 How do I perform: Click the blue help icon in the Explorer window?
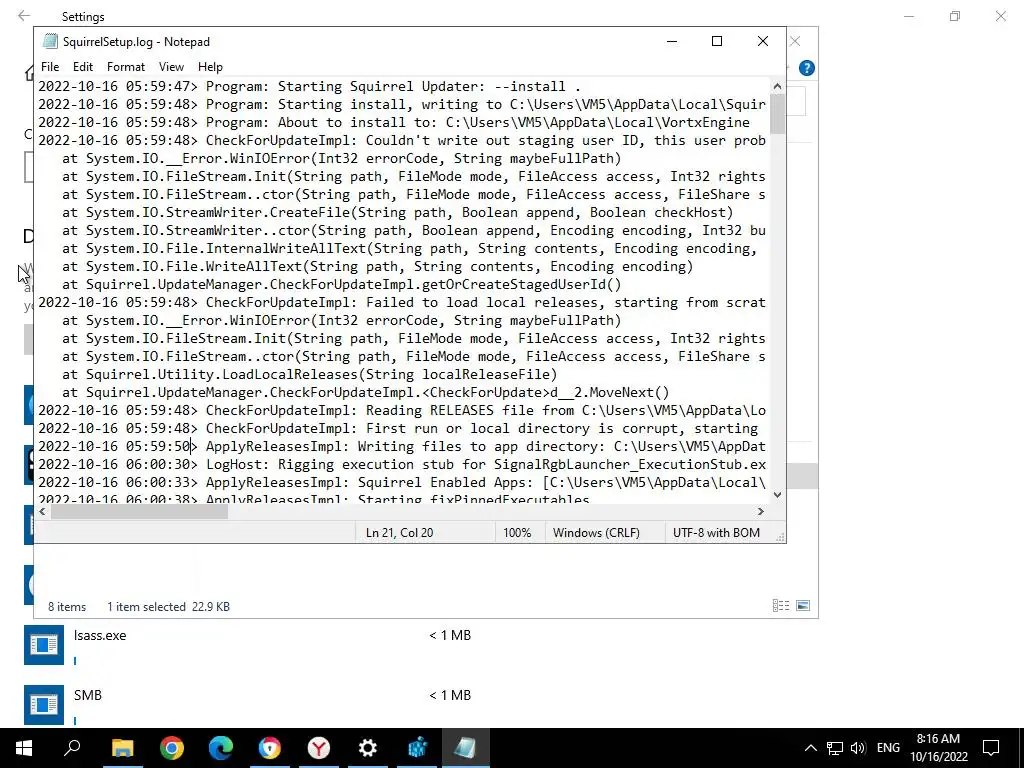tap(807, 68)
